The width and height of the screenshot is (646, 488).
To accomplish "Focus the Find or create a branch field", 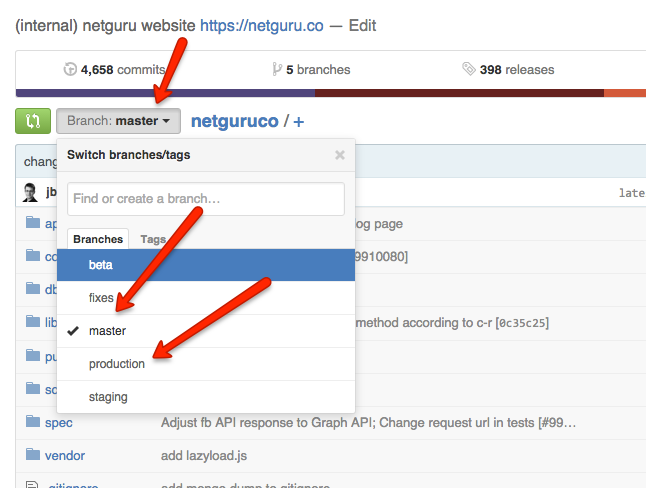I will [x=206, y=199].
